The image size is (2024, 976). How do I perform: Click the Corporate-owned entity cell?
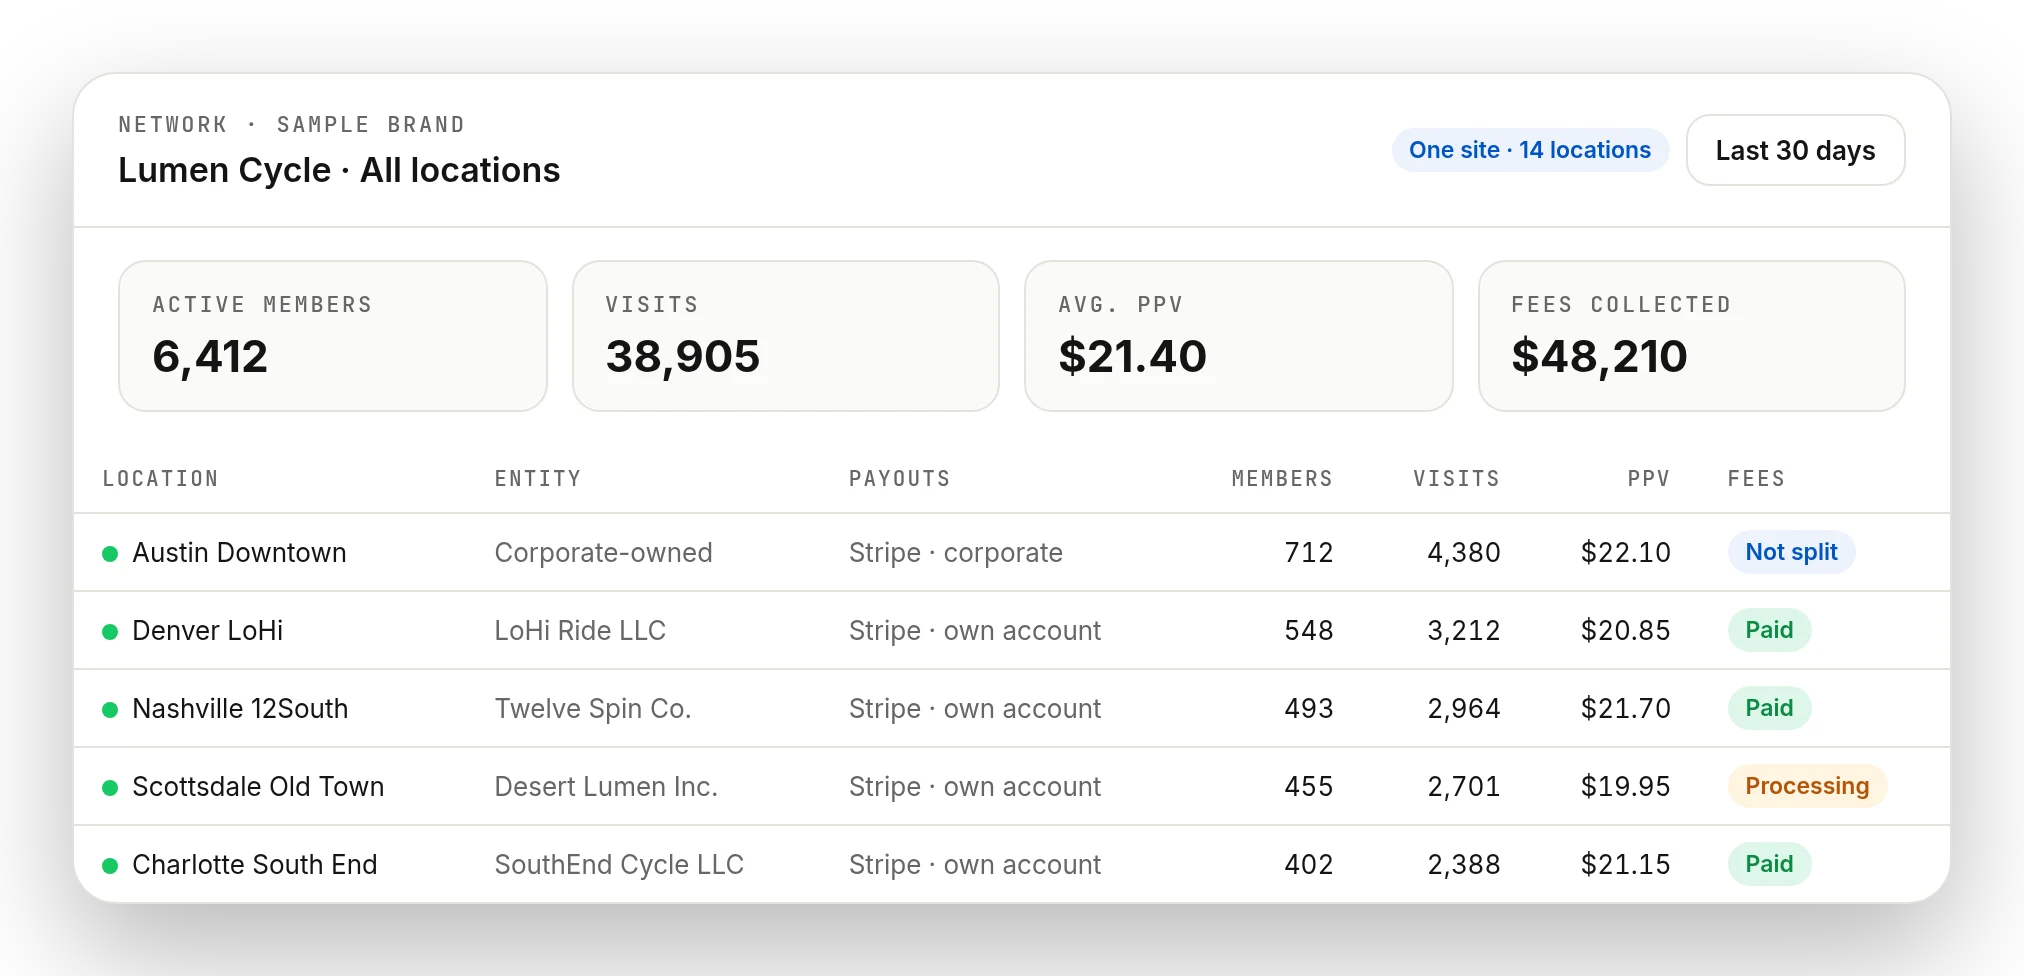(x=603, y=553)
